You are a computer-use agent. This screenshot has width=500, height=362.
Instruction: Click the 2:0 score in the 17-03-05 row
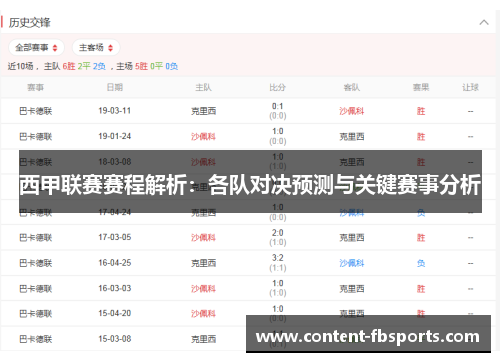278,233
